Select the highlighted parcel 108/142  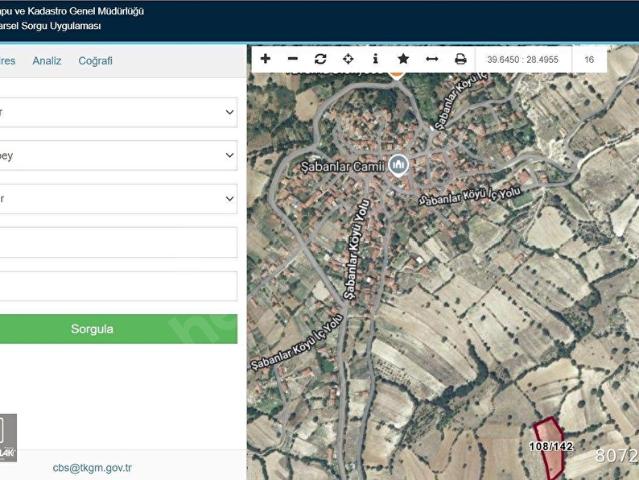pyautogui.click(x=550, y=447)
